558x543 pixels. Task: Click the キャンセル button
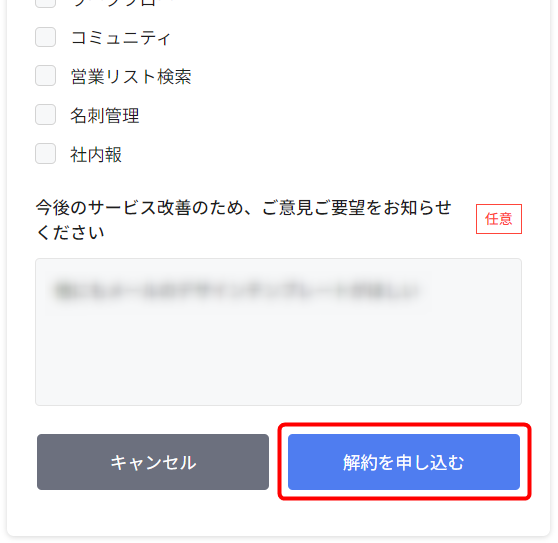153,462
